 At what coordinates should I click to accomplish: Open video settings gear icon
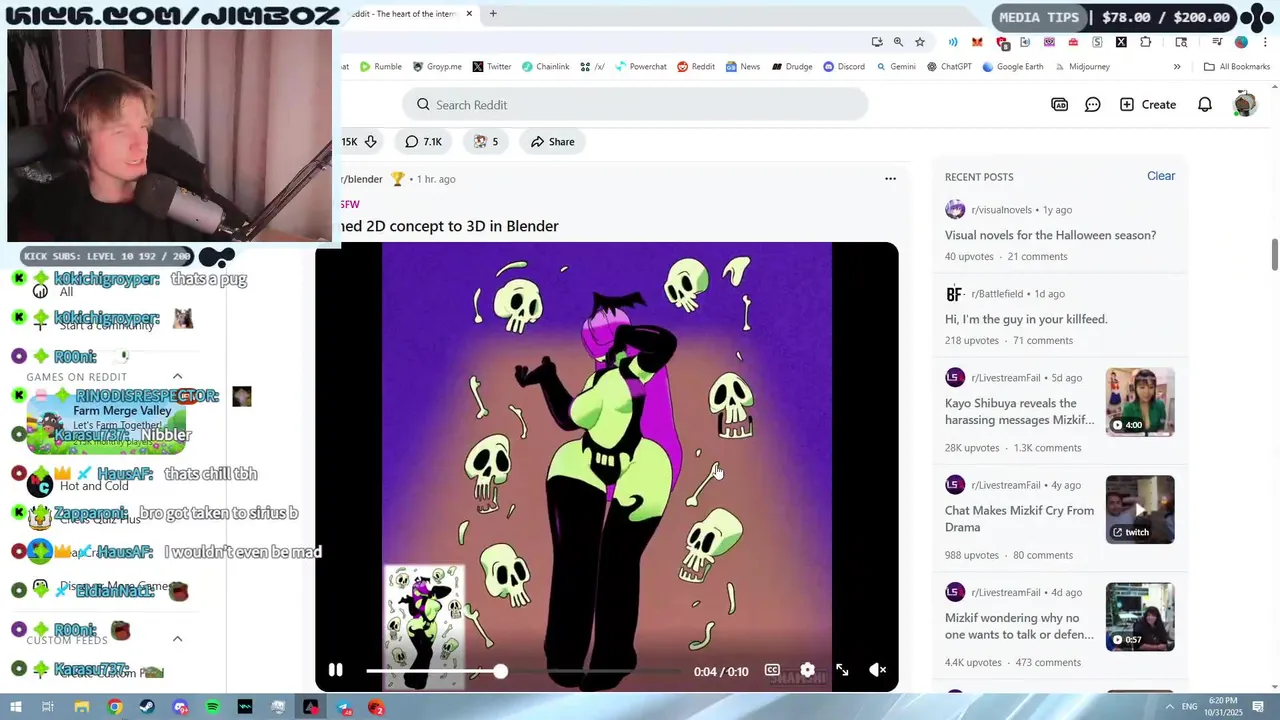(x=807, y=670)
